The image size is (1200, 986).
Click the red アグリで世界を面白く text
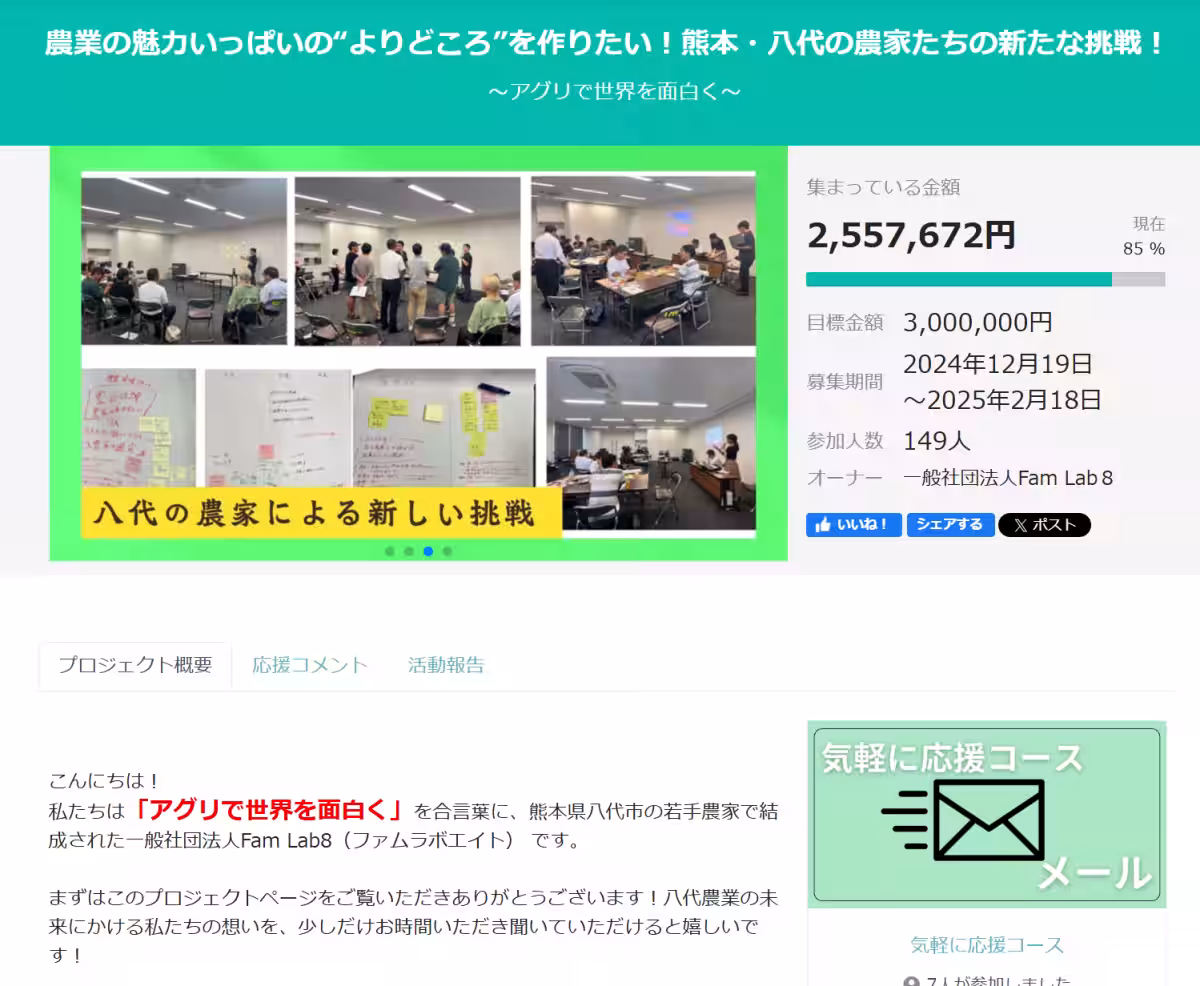coord(270,809)
